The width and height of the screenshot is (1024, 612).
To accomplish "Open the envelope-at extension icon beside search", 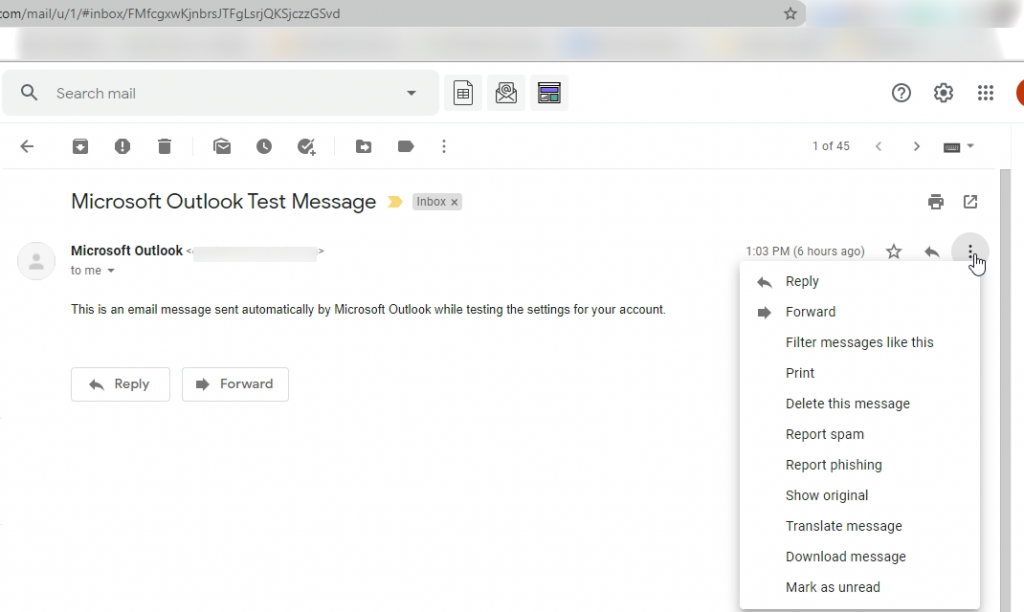I will tap(506, 93).
